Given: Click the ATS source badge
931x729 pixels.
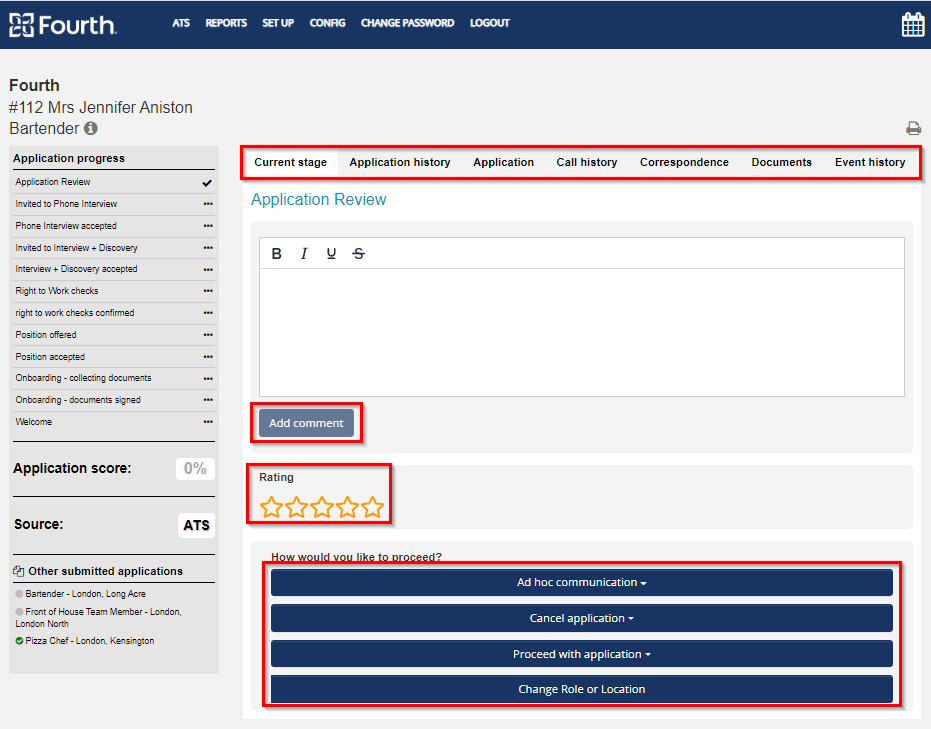Looking at the screenshot, I should (x=196, y=525).
